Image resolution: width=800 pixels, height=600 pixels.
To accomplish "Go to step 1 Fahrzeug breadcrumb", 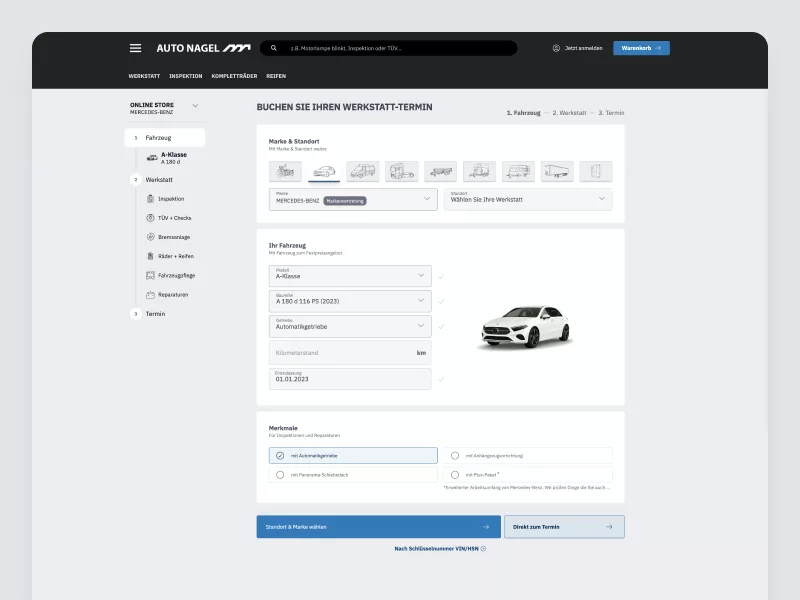I will coord(523,113).
